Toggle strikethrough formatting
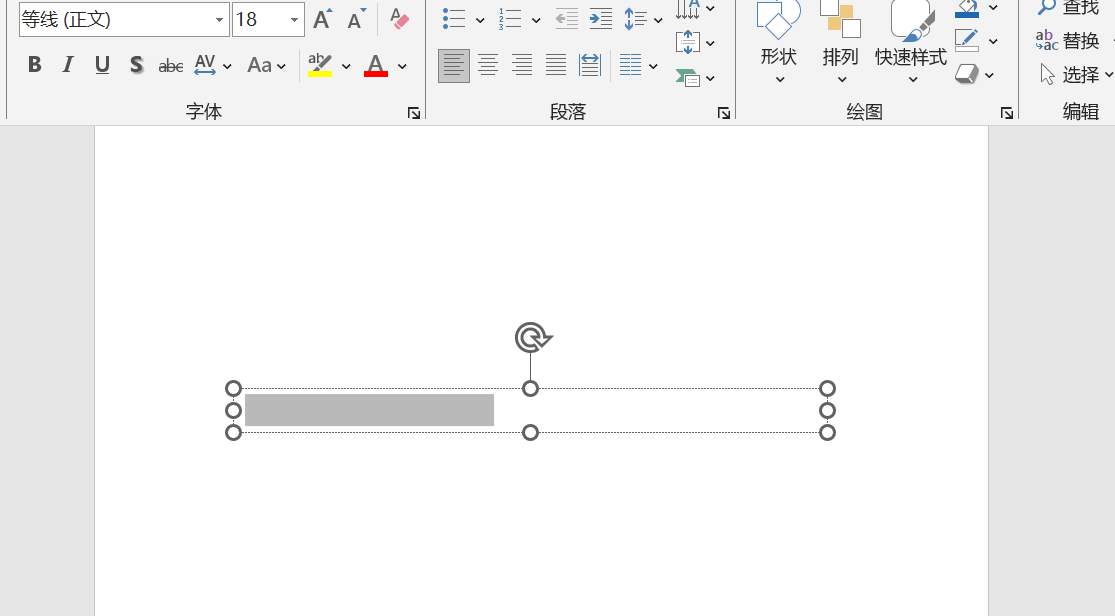 (x=171, y=66)
